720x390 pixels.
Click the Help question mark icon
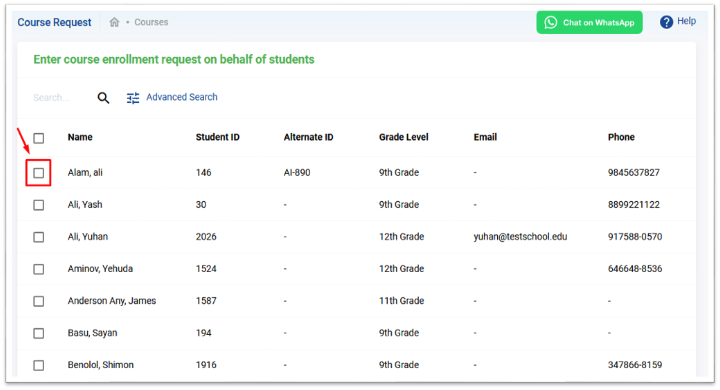pyautogui.click(x=666, y=22)
